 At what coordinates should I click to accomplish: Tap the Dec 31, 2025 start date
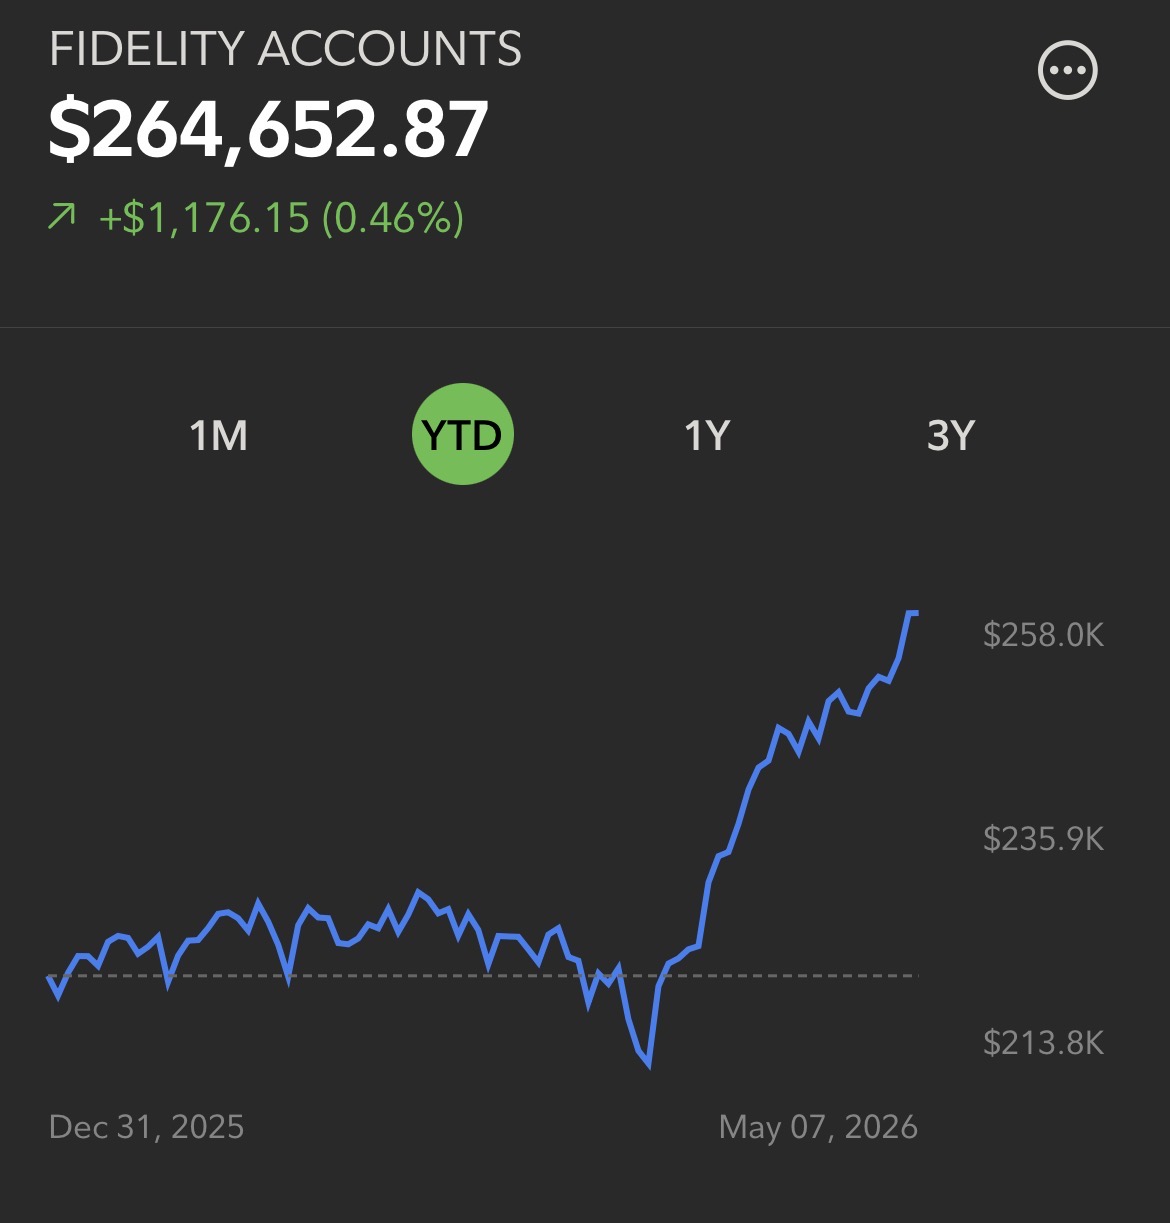coord(146,1127)
